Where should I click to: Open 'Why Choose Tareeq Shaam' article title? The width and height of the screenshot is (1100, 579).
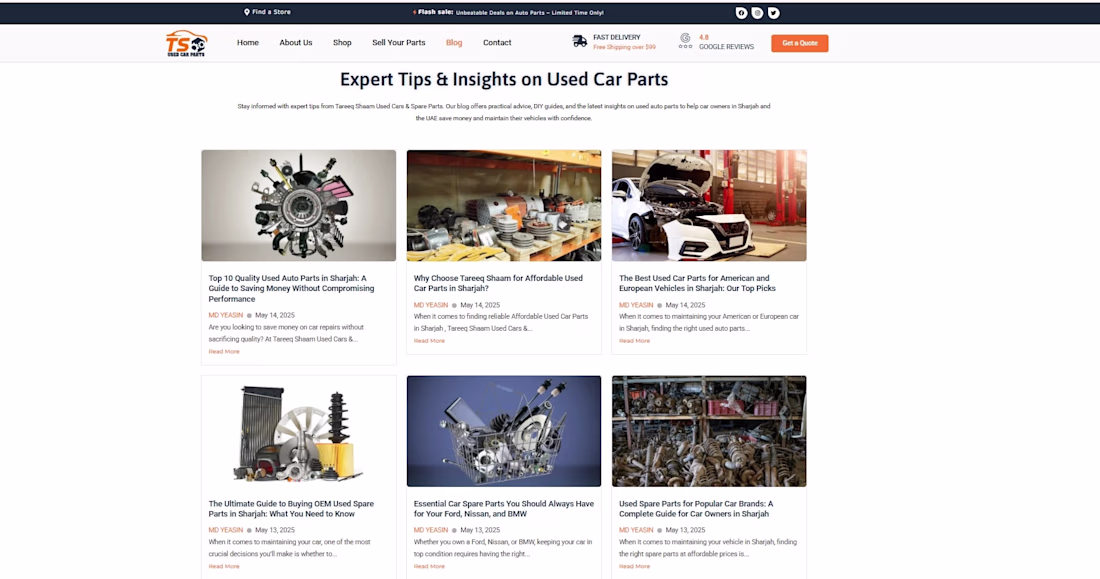498,283
